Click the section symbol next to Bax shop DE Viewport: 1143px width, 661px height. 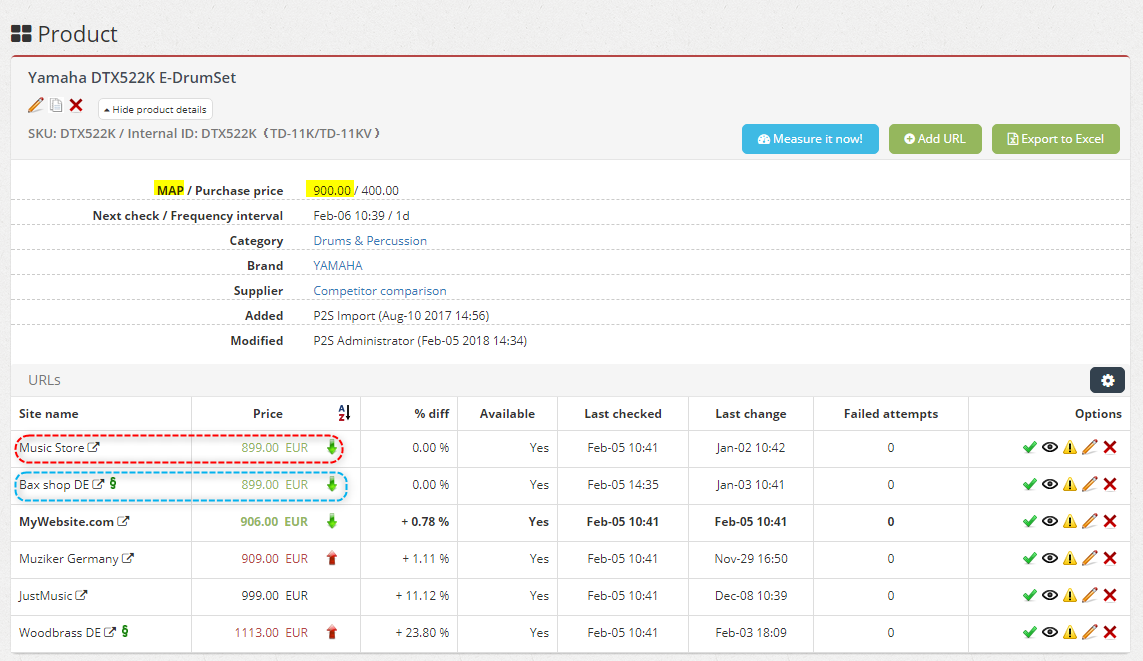tap(113, 484)
